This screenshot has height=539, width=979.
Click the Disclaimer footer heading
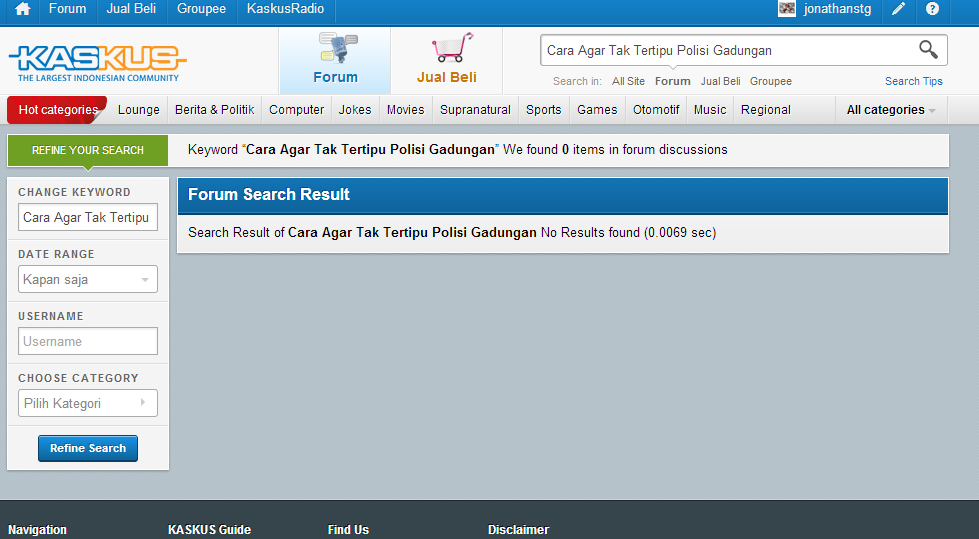click(x=518, y=530)
